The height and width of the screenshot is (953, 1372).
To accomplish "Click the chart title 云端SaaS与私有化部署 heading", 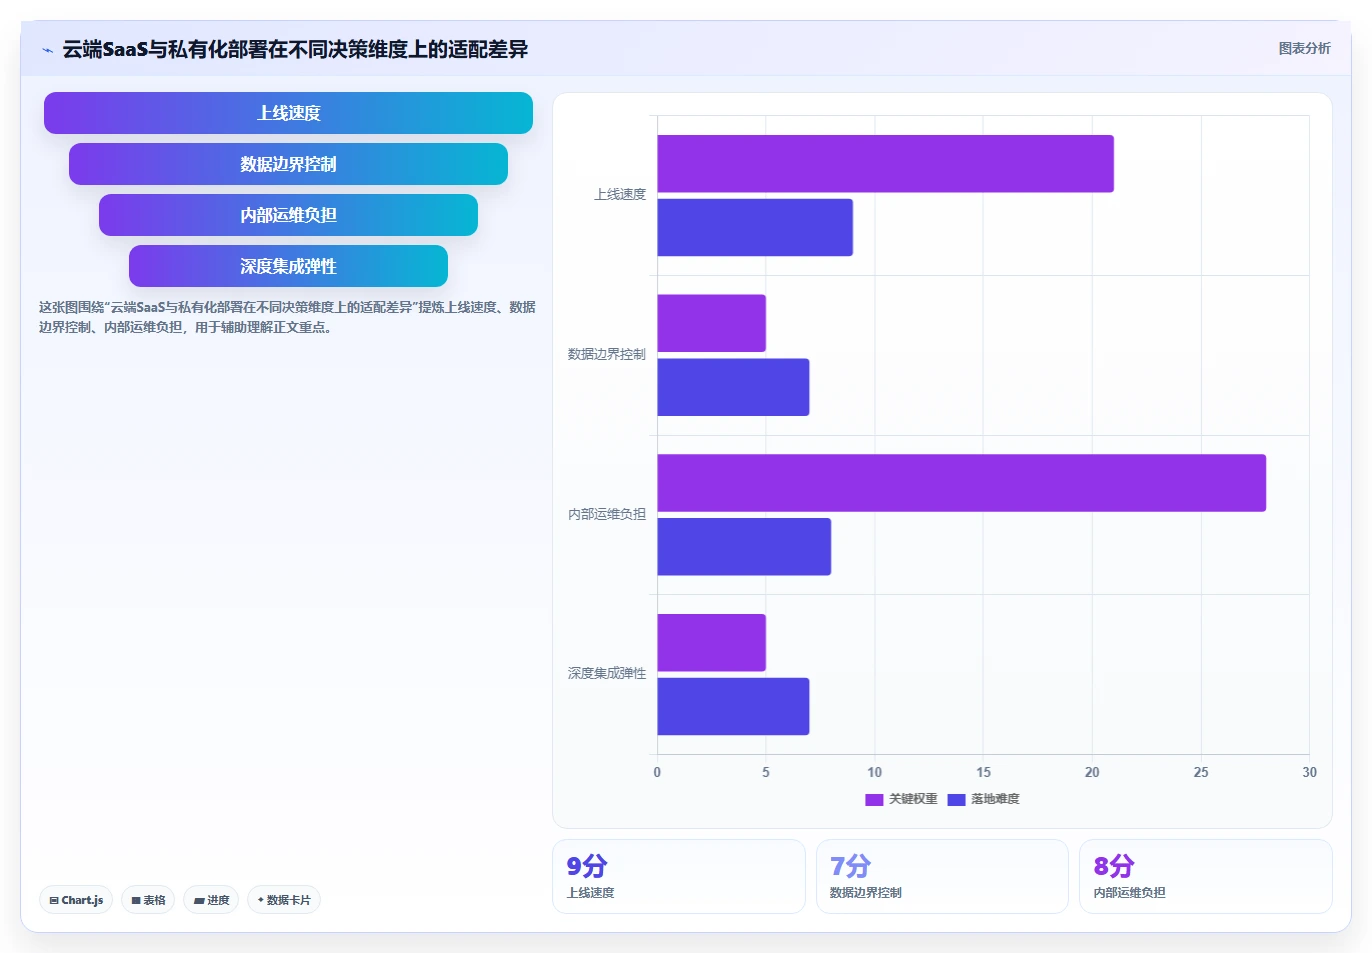I will pos(295,49).
